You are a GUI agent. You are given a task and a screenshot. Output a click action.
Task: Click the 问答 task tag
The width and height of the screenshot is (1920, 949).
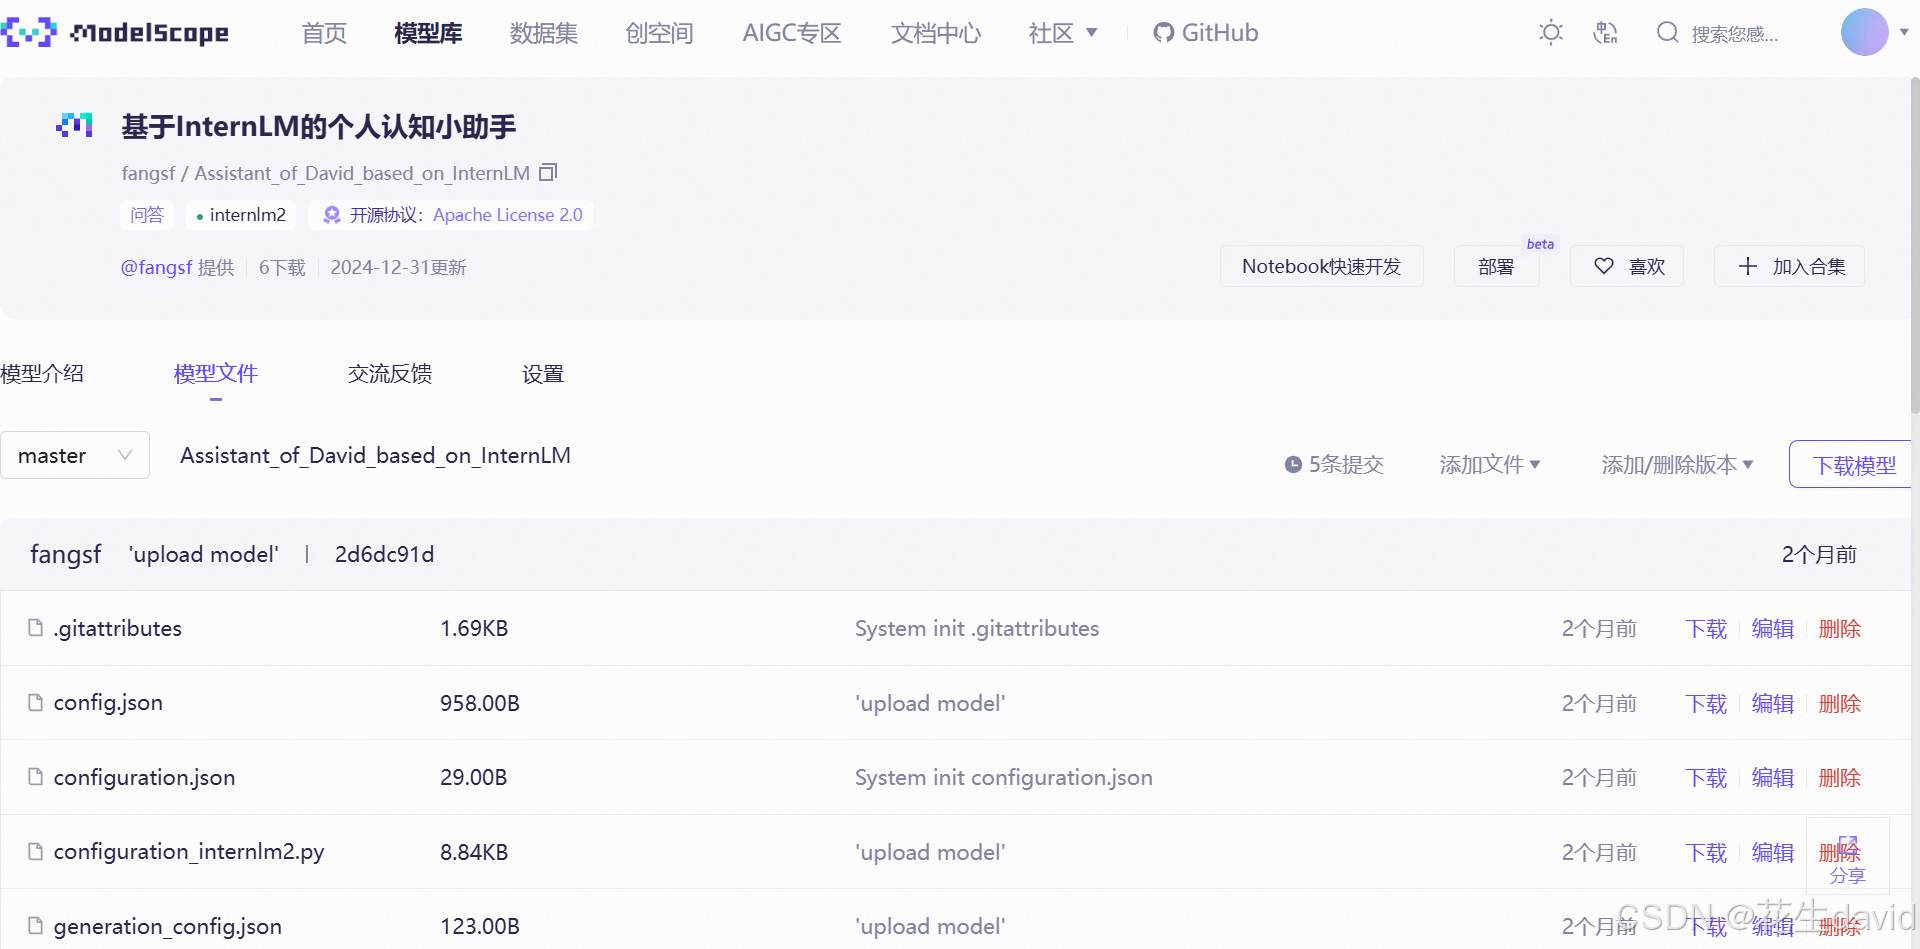coord(147,215)
